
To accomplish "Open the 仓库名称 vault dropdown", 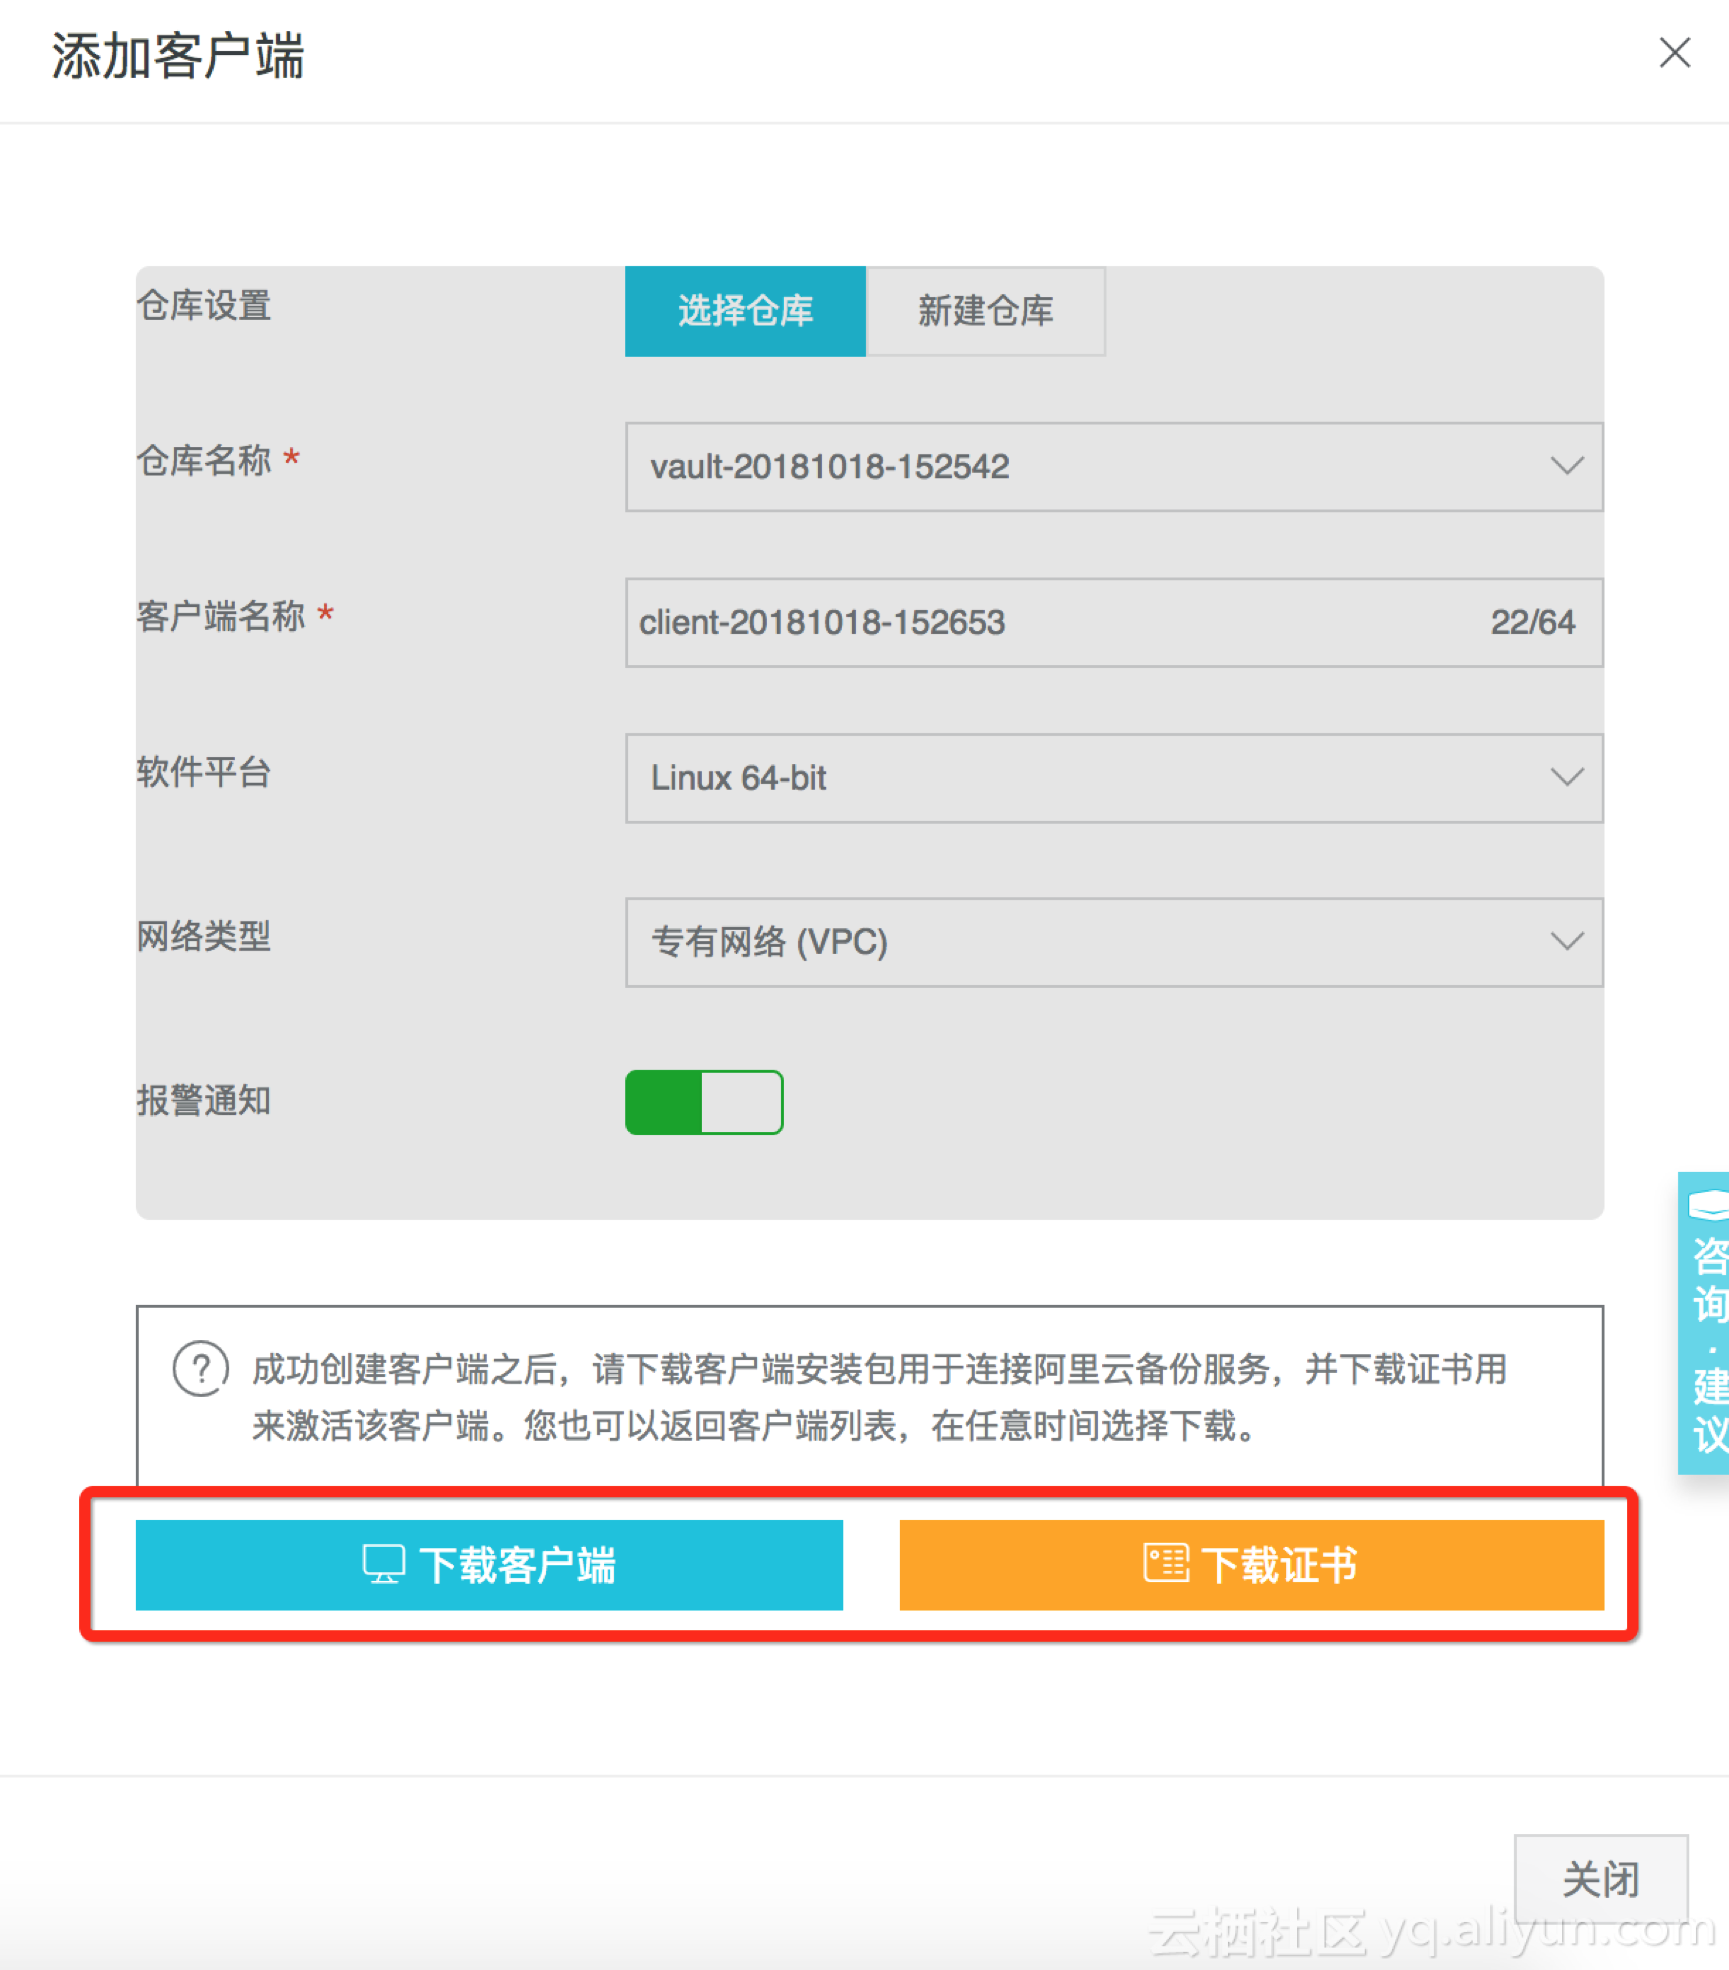I will click(1114, 467).
